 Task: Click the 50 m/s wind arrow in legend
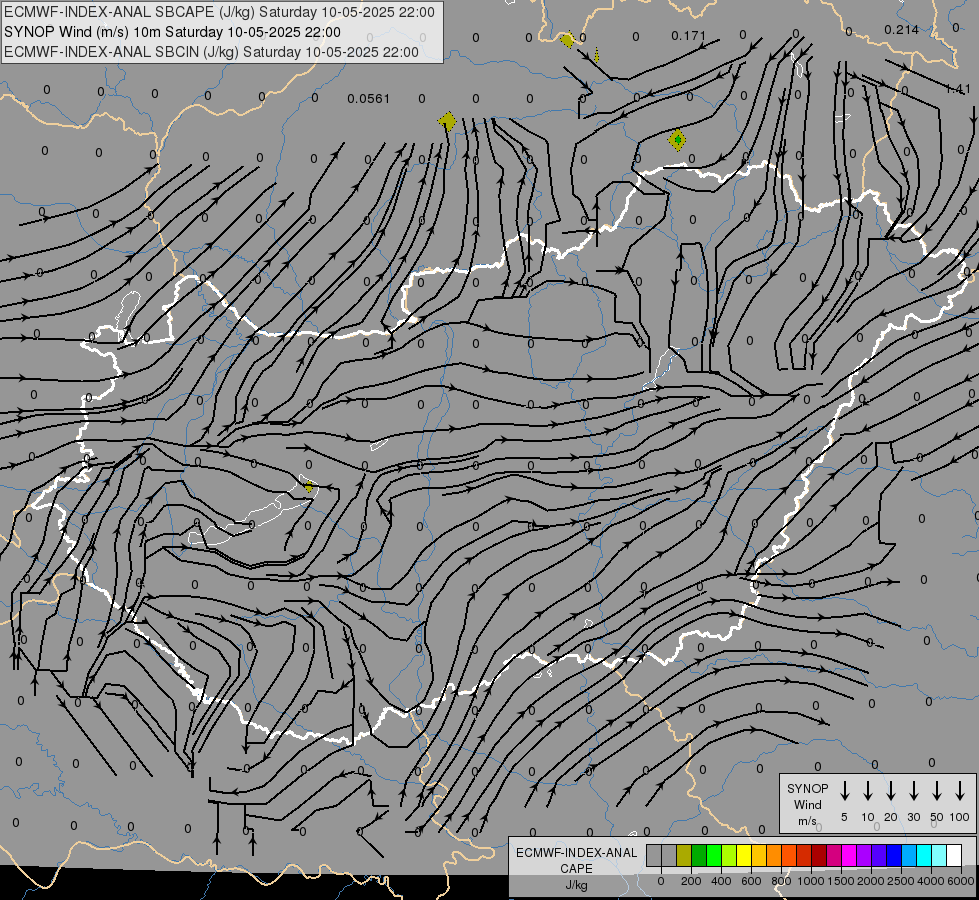(937, 791)
